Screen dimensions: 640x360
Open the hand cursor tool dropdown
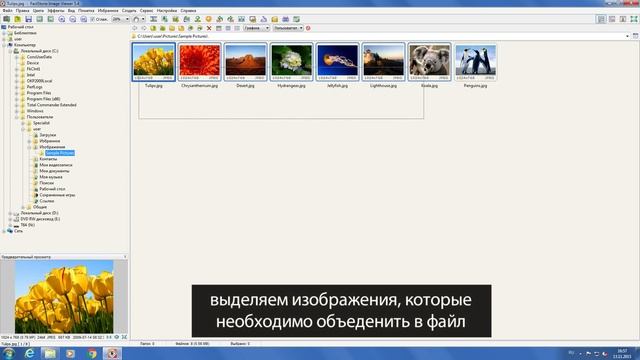click(x=143, y=19)
